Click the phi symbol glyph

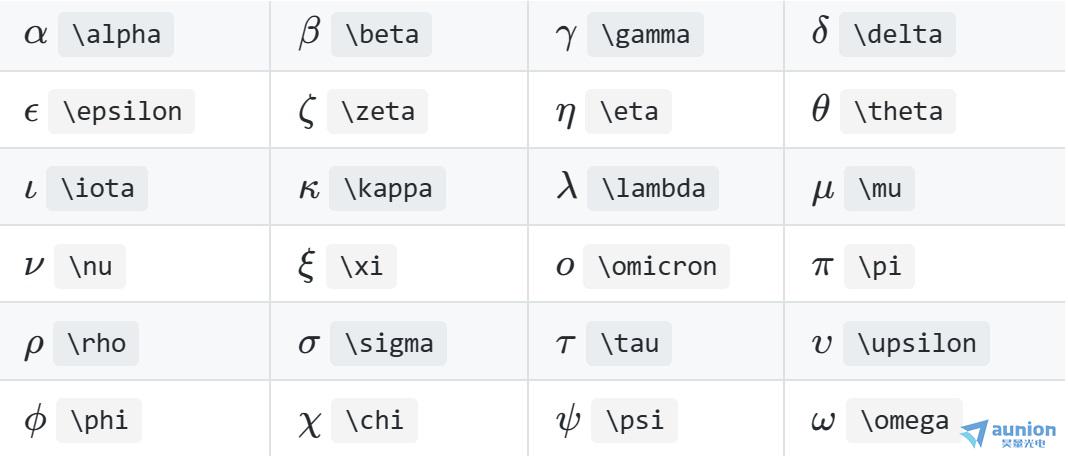(x=35, y=421)
